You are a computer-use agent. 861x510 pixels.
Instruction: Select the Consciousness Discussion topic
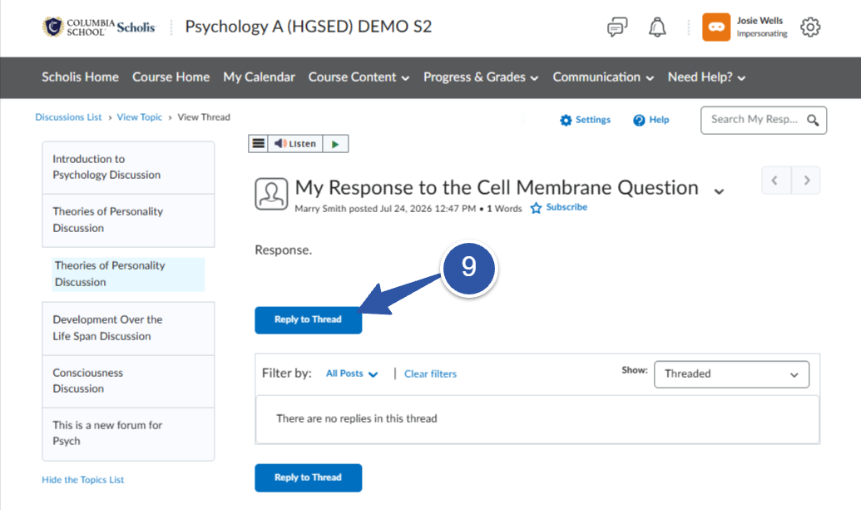[x=128, y=380]
